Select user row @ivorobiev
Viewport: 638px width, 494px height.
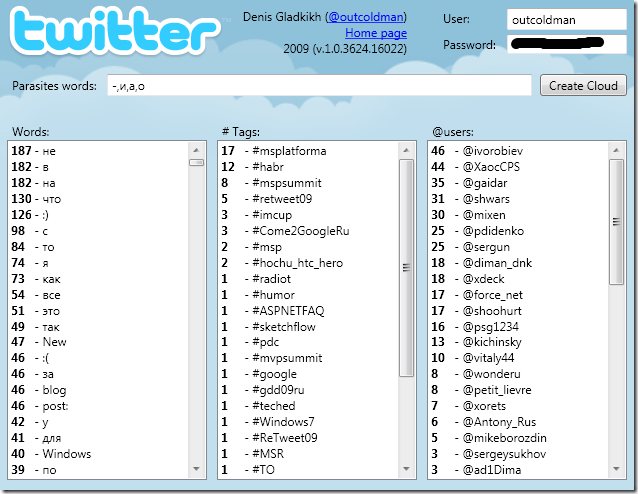click(x=518, y=151)
